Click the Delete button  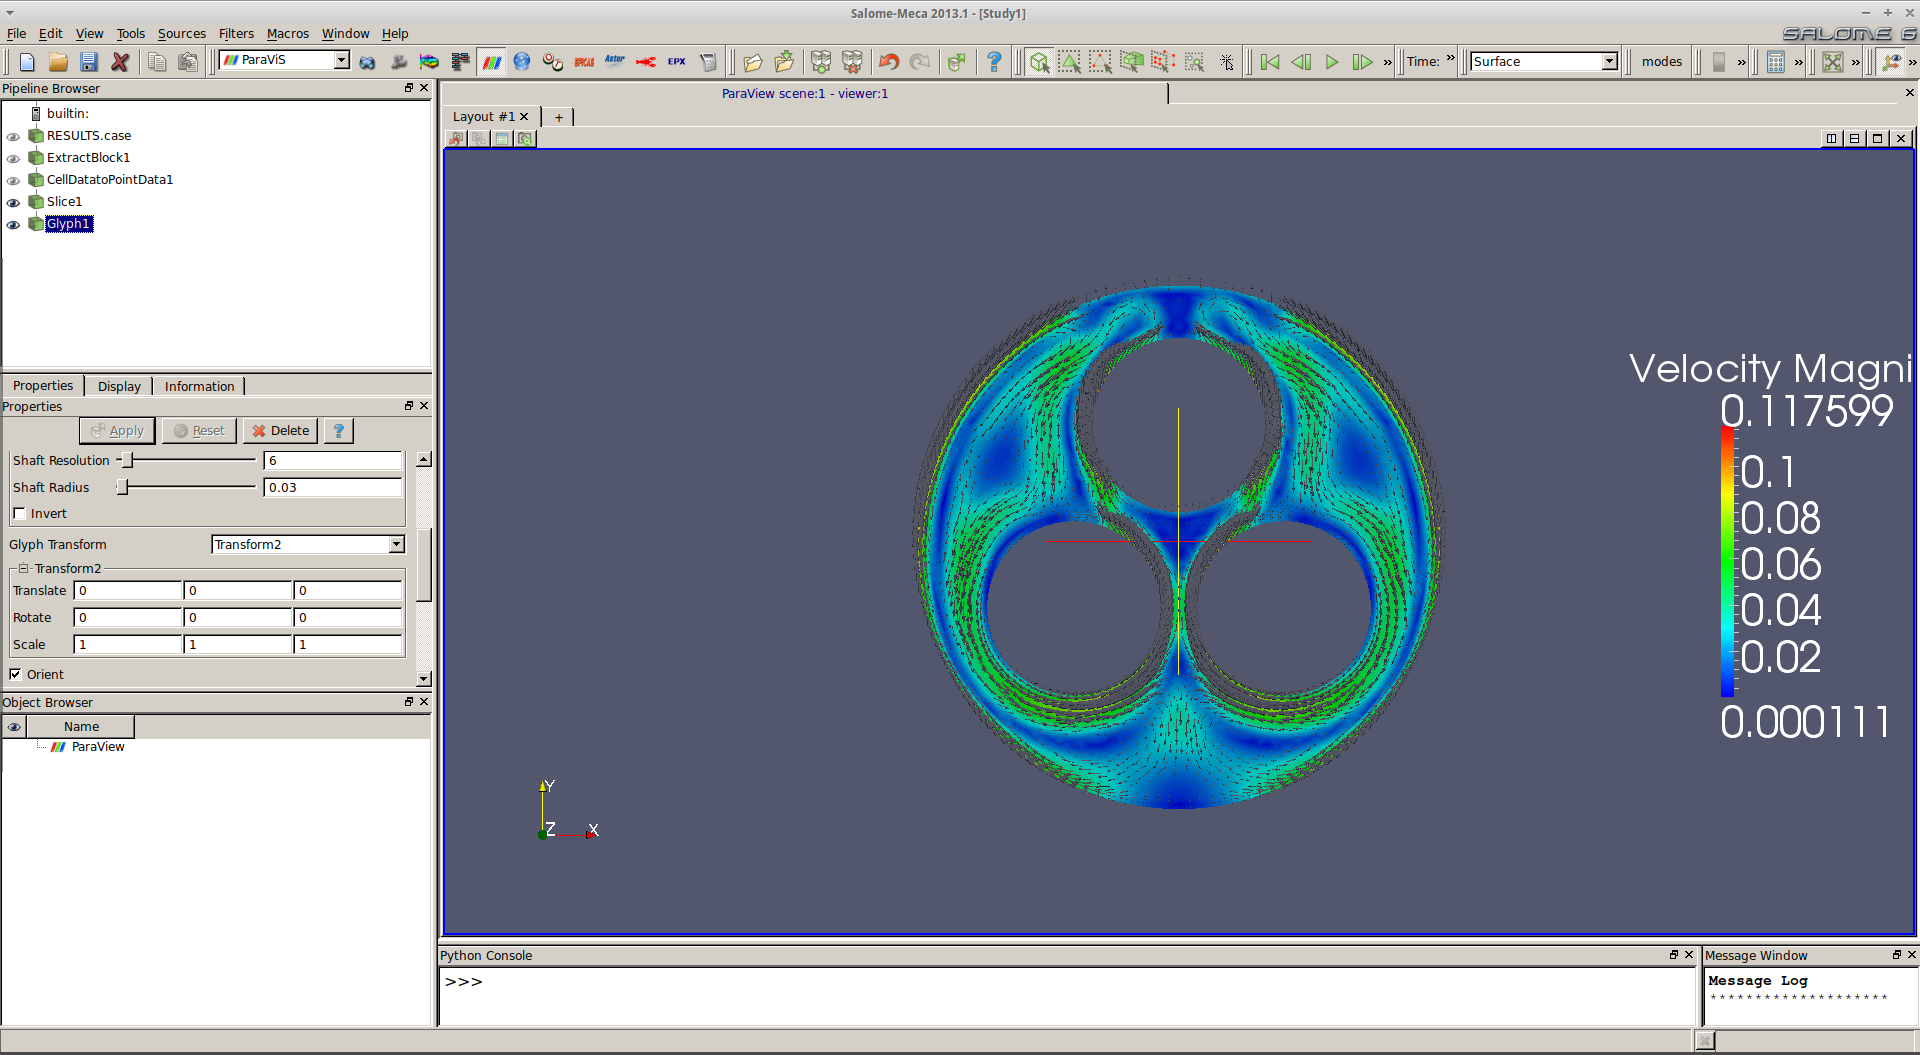coord(280,431)
